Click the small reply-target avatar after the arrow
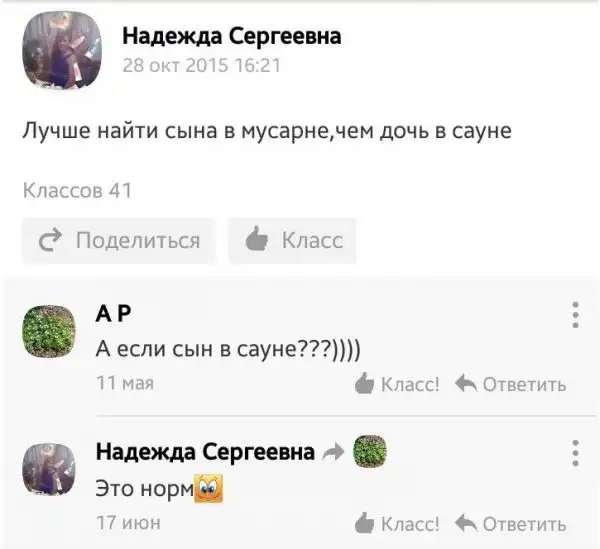 click(370, 452)
